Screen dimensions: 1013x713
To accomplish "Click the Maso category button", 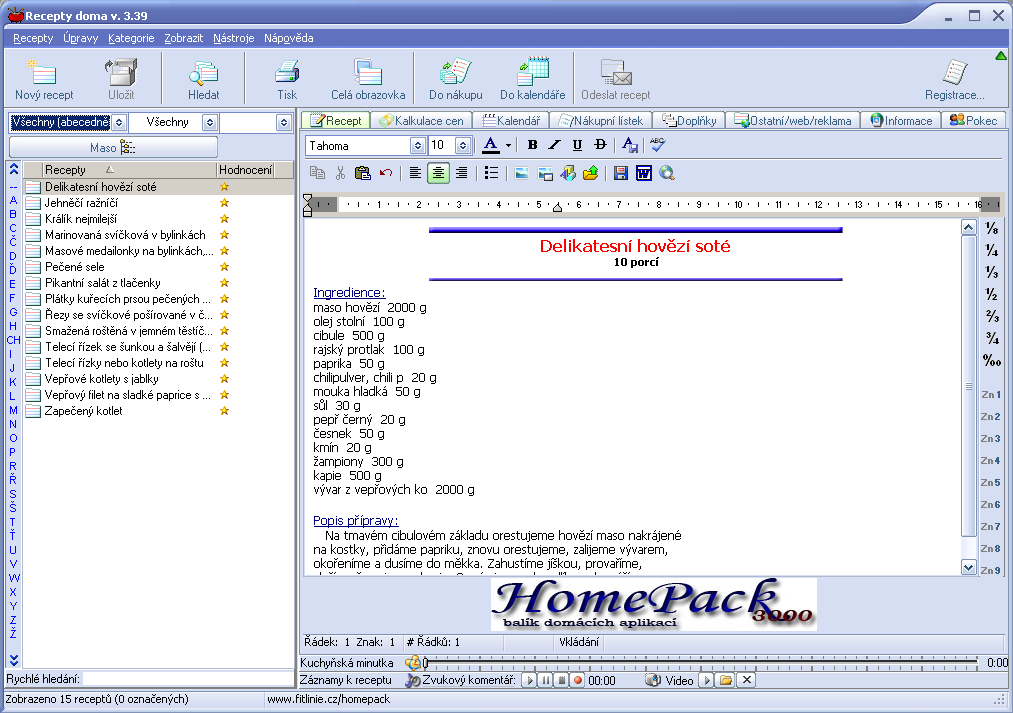I will point(113,148).
